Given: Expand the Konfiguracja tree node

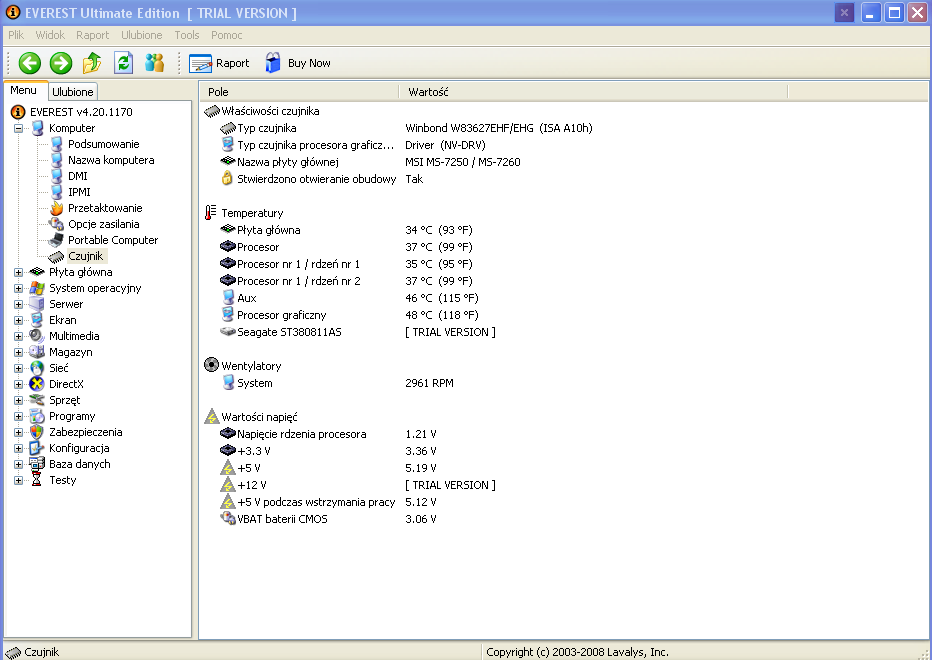Looking at the screenshot, I should pos(18,449).
